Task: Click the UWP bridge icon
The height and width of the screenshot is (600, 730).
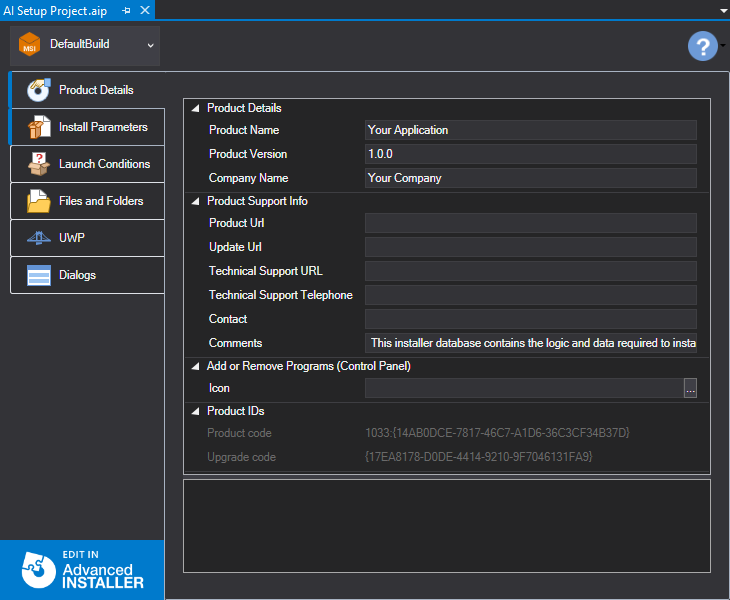Action: [38, 238]
